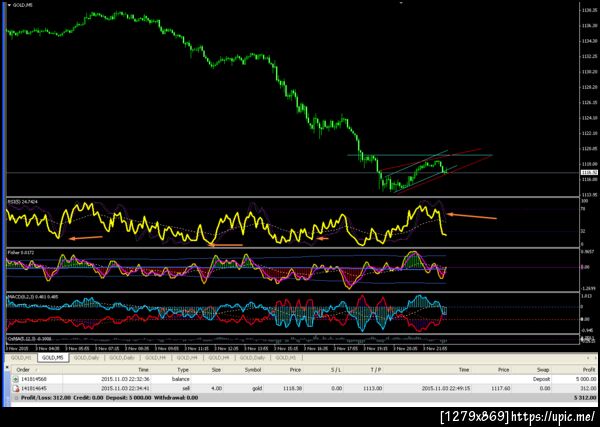Click the OsMA indicator label

(30, 339)
